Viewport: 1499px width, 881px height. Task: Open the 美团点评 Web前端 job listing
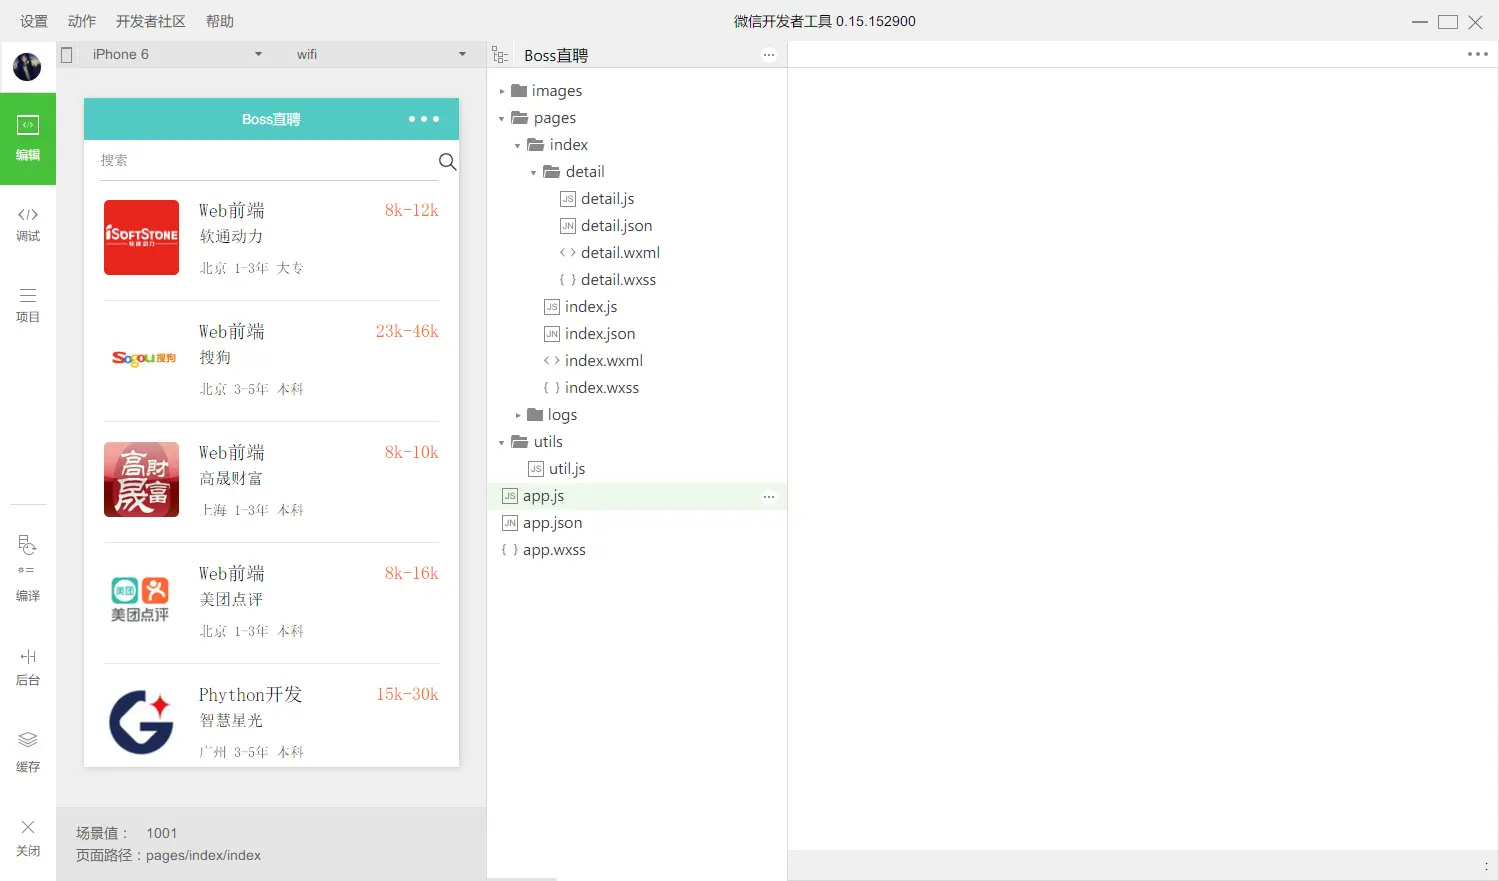pyautogui.click(x=271, y=603)
